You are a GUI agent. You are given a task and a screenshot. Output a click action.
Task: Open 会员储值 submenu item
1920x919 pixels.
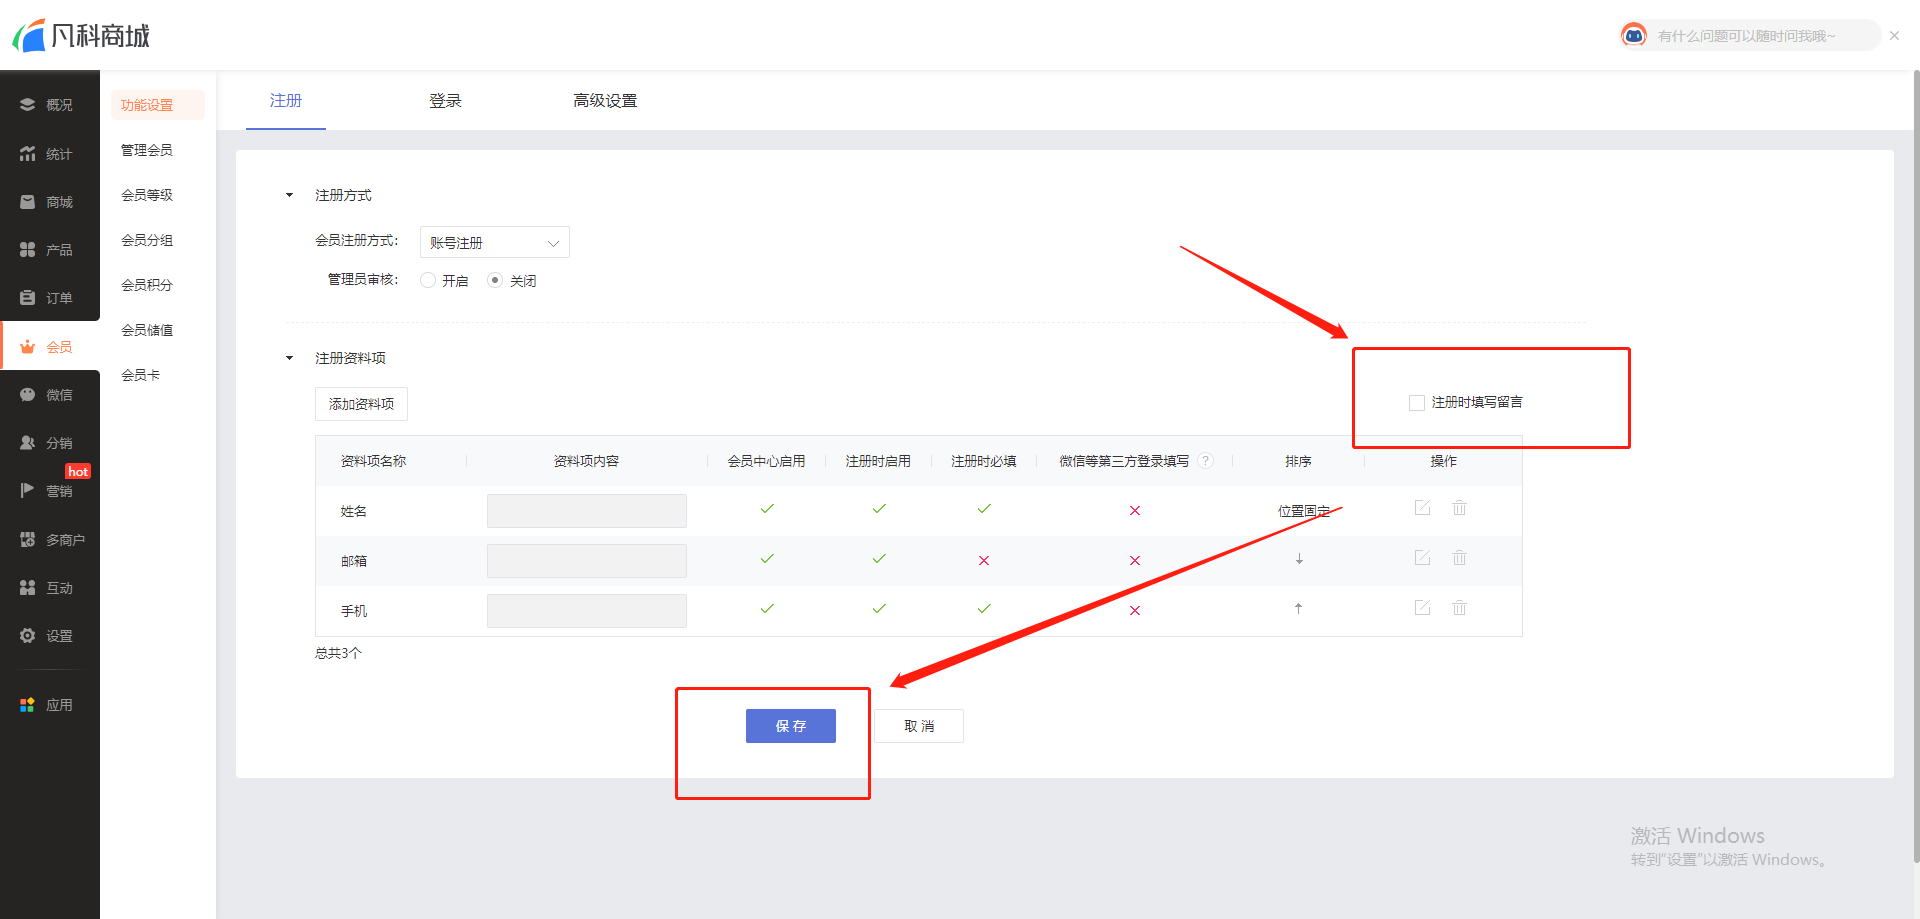(147, 330)
